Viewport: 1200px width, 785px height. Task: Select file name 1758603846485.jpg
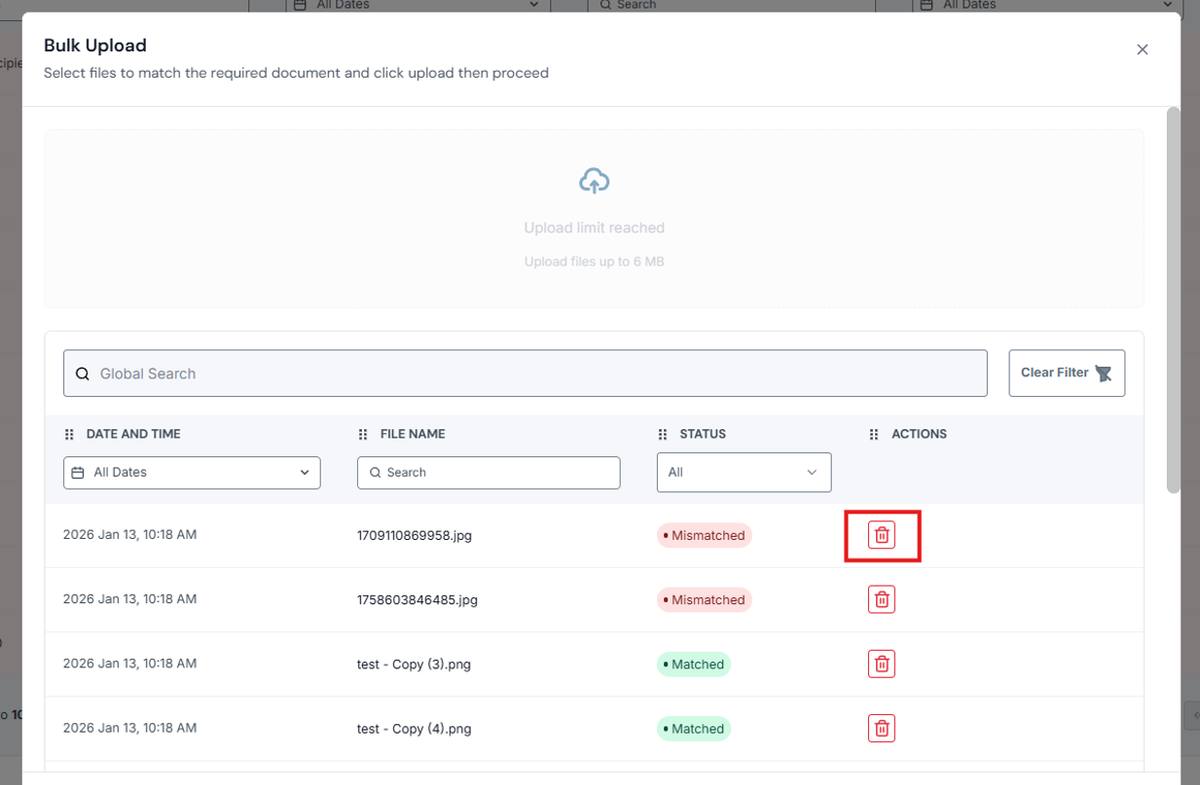pos(417,600)
